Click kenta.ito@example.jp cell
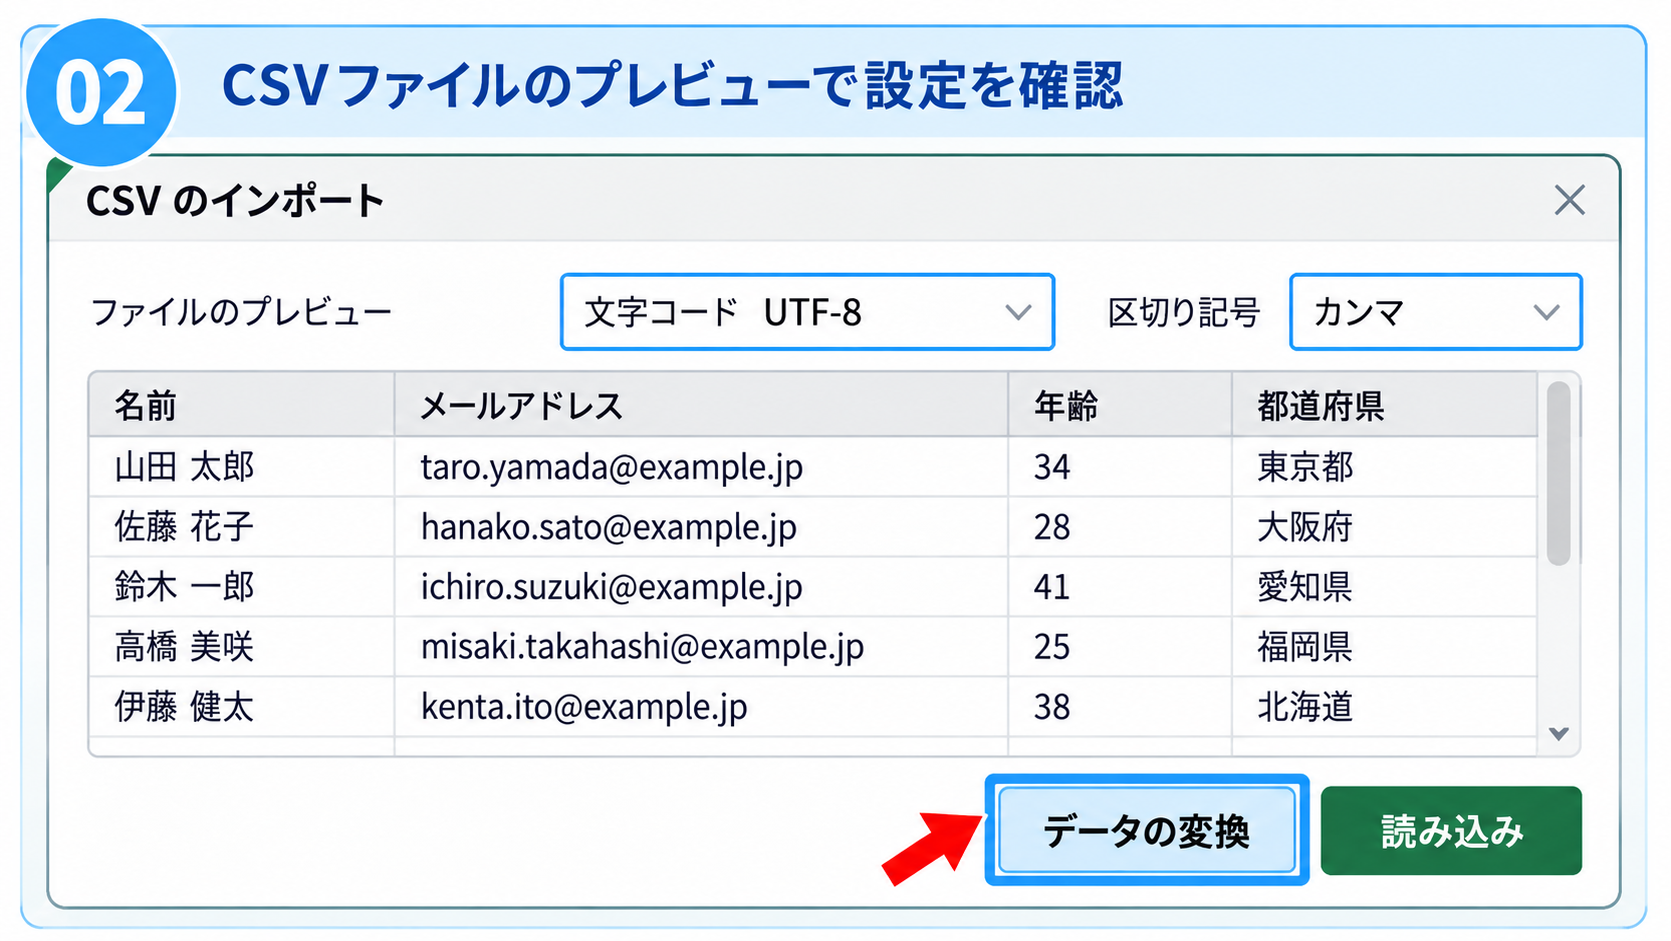 click(x=701, y=707)
